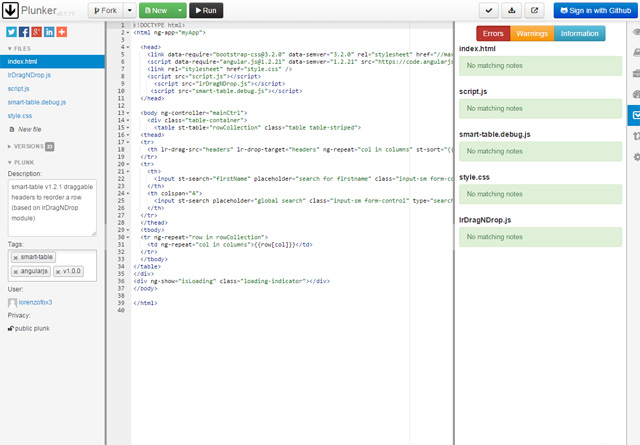The image size is (640, 445).
Task: Open style.css in the file list
Action: [20, 116]
